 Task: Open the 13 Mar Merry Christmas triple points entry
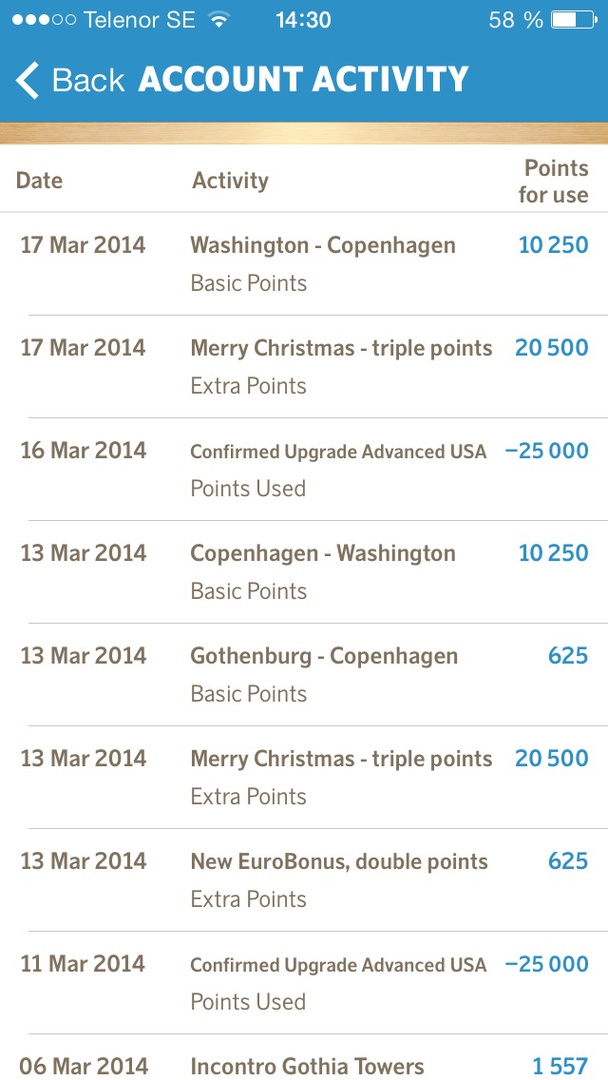341,759
